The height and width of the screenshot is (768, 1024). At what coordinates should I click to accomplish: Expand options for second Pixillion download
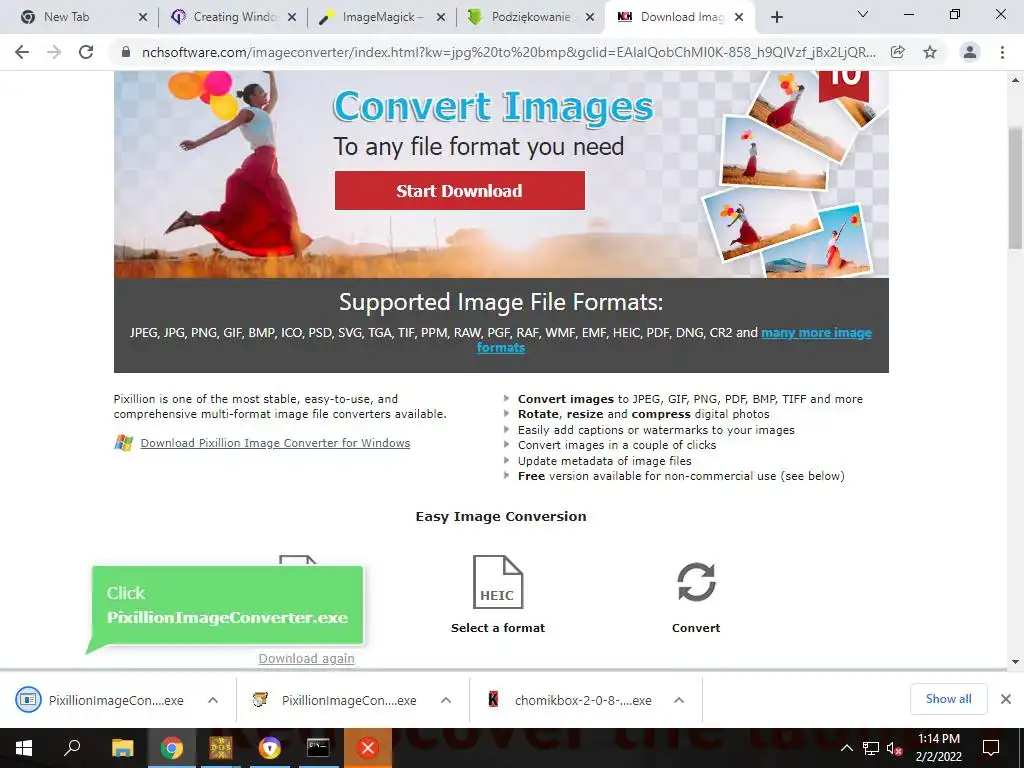coord(446,700)
